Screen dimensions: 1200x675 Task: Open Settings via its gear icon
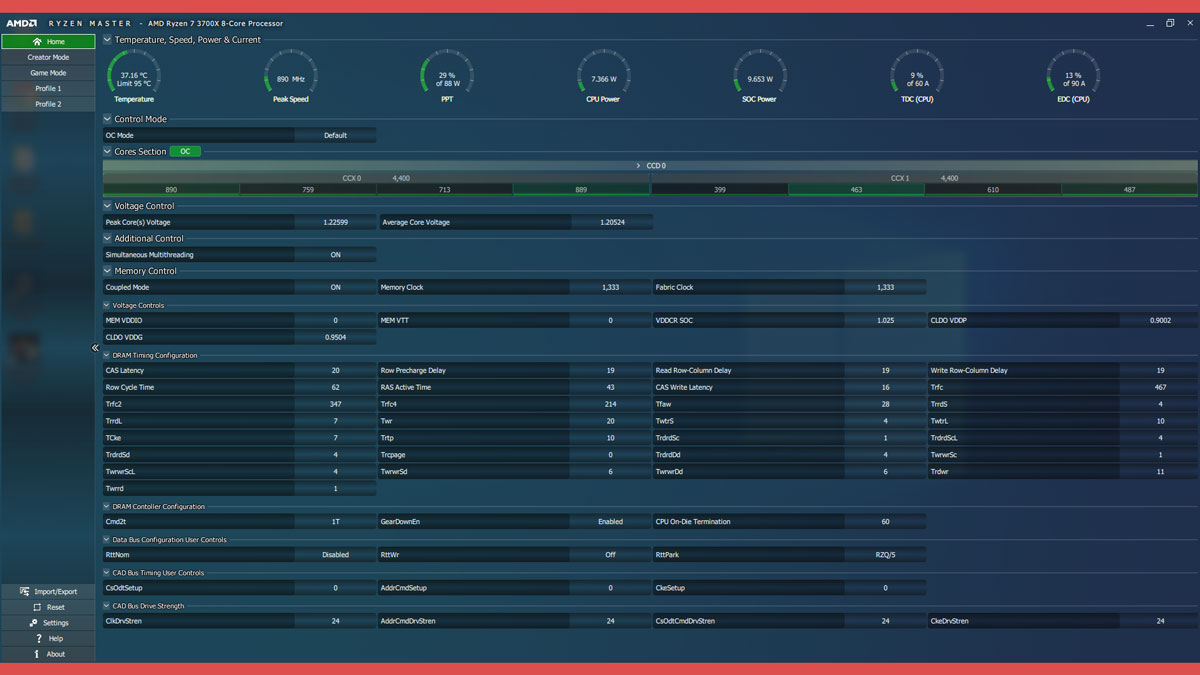[x=34, y=623]
